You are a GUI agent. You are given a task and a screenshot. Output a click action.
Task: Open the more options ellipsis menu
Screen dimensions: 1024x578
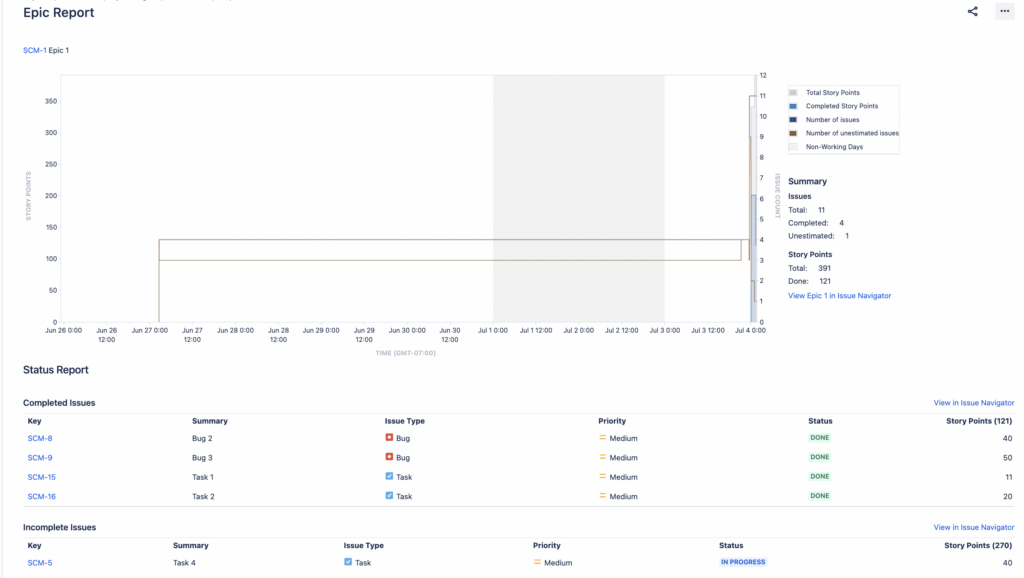click(1003, 12)
